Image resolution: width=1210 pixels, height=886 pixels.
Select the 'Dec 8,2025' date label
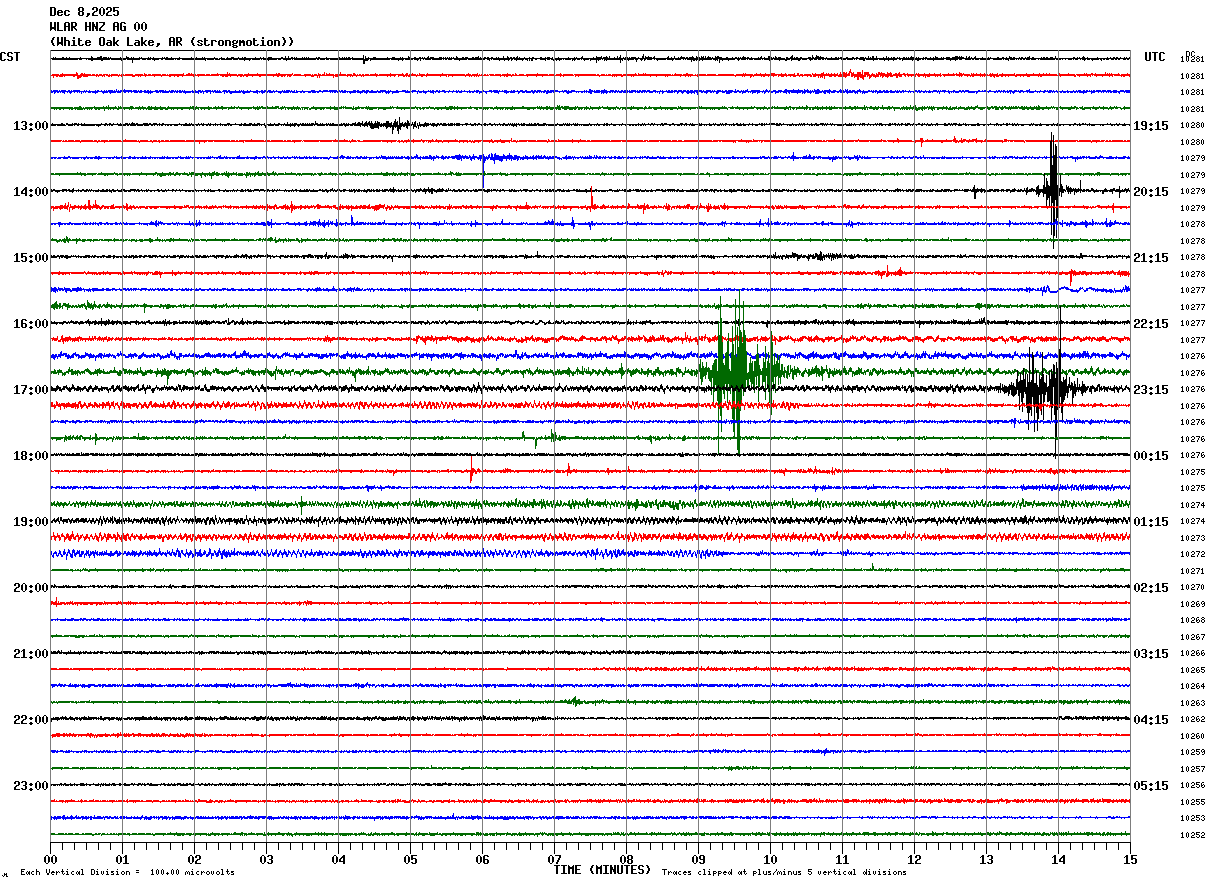pyautogui.click(x=84, y=12)
